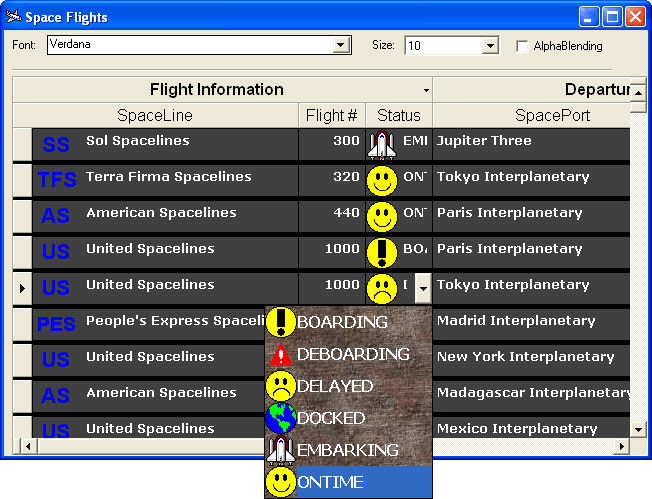Collapse the status dropdown arrow in the current row
This screenshot has height=499, width=652.
(423, 288)
